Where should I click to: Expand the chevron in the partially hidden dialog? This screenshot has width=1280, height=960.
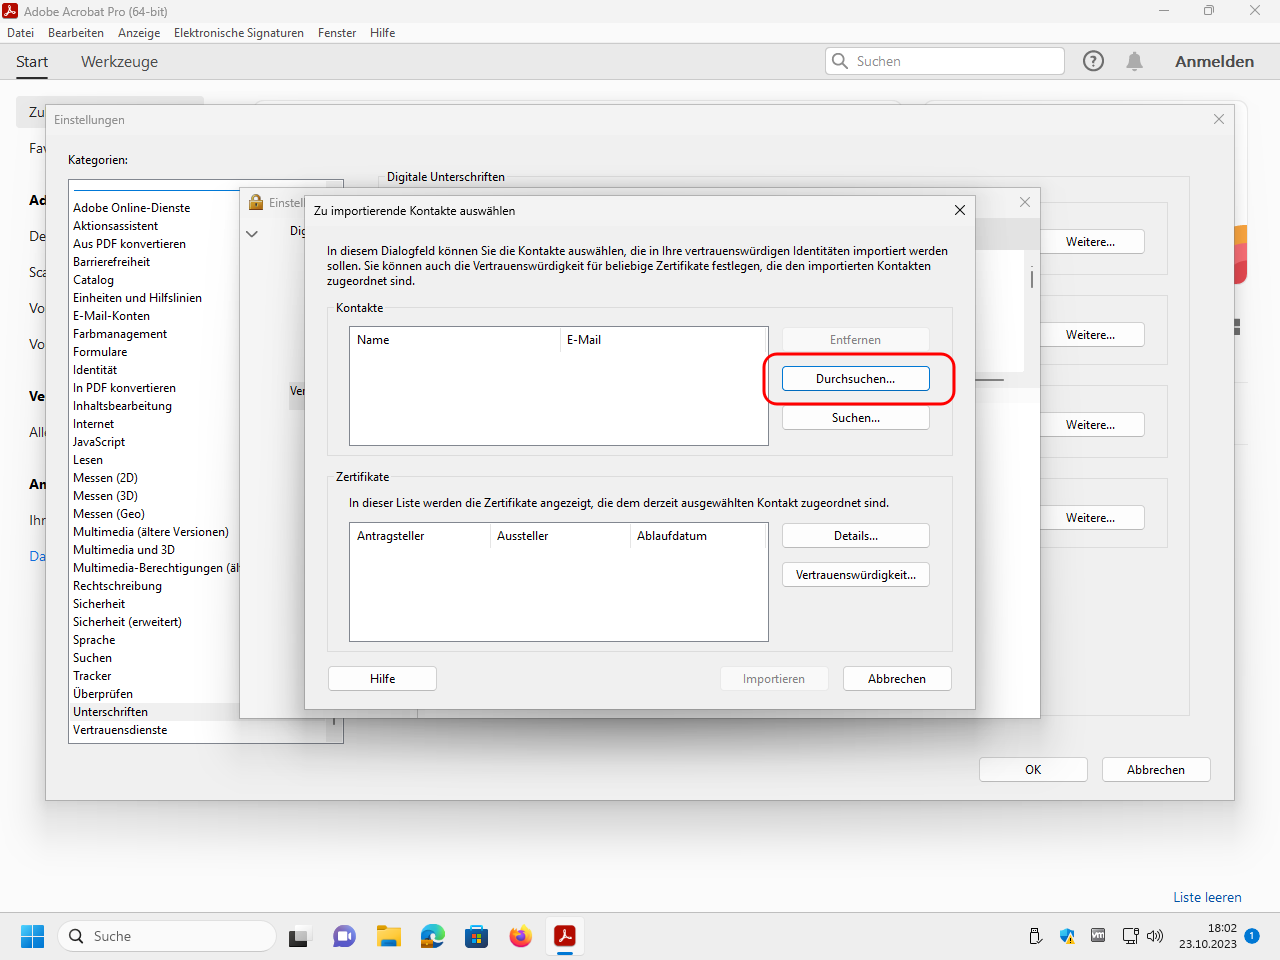click(252, 234)
